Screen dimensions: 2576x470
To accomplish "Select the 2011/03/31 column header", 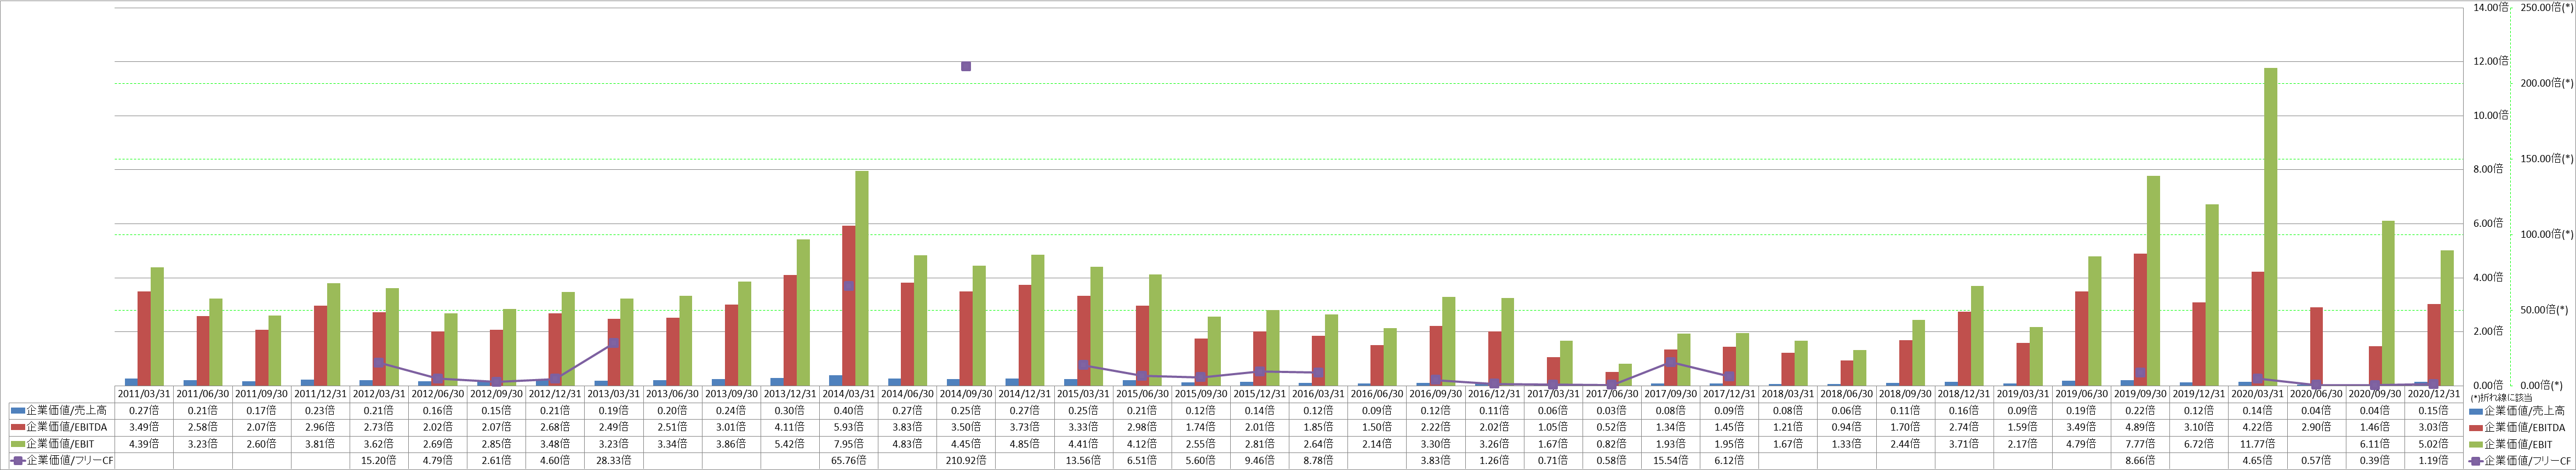I will pyautogui.click(x=145, y=394).
